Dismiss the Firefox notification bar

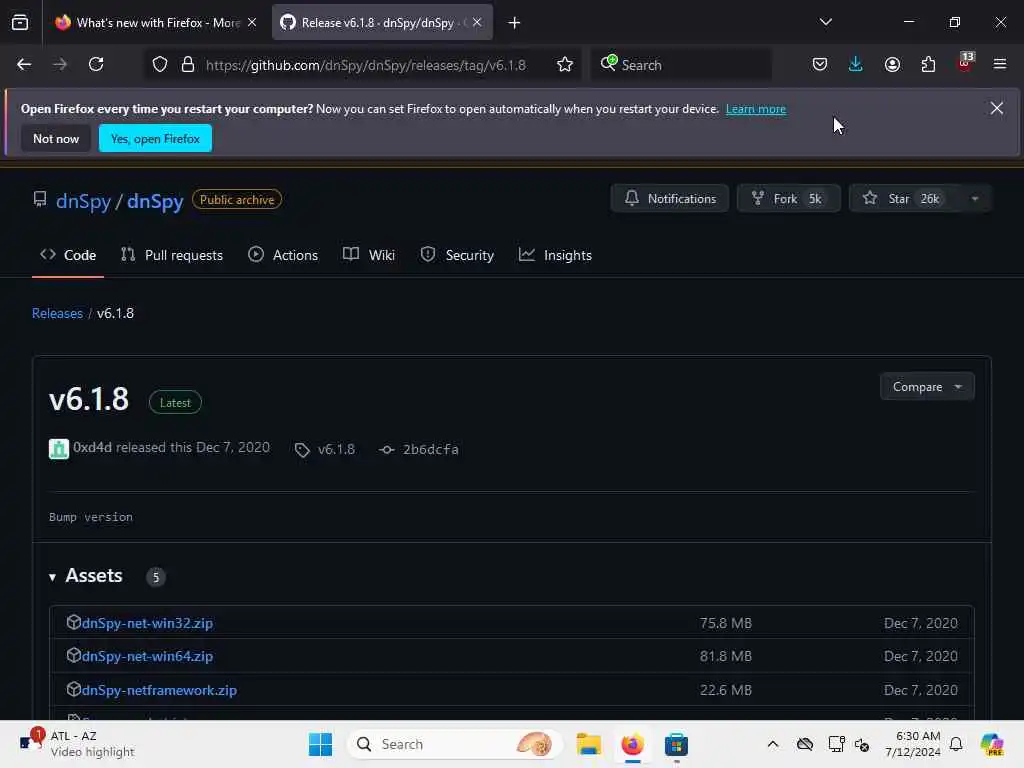[x=997, y=108]
